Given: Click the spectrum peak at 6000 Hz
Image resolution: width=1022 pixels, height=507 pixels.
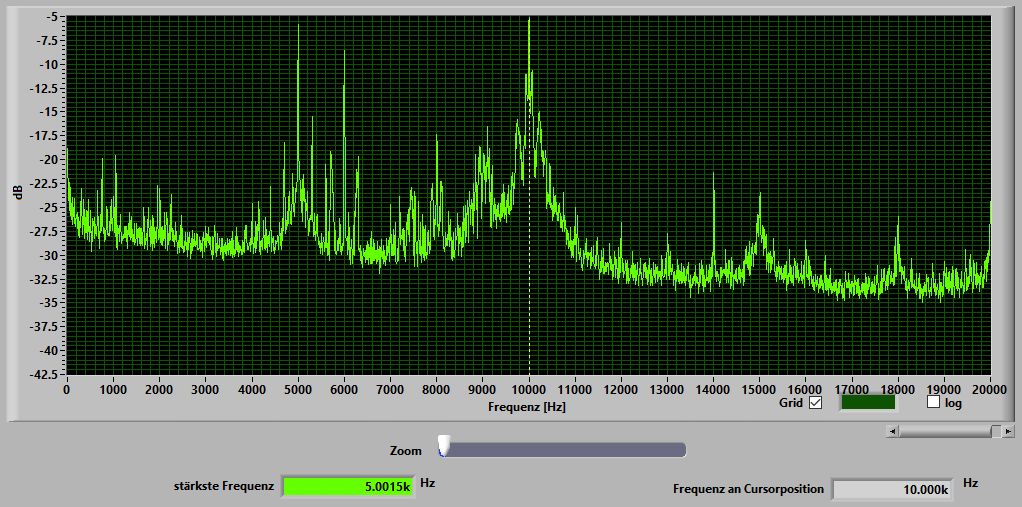Looking at the screenshot, I should click(x=344, y=52).
